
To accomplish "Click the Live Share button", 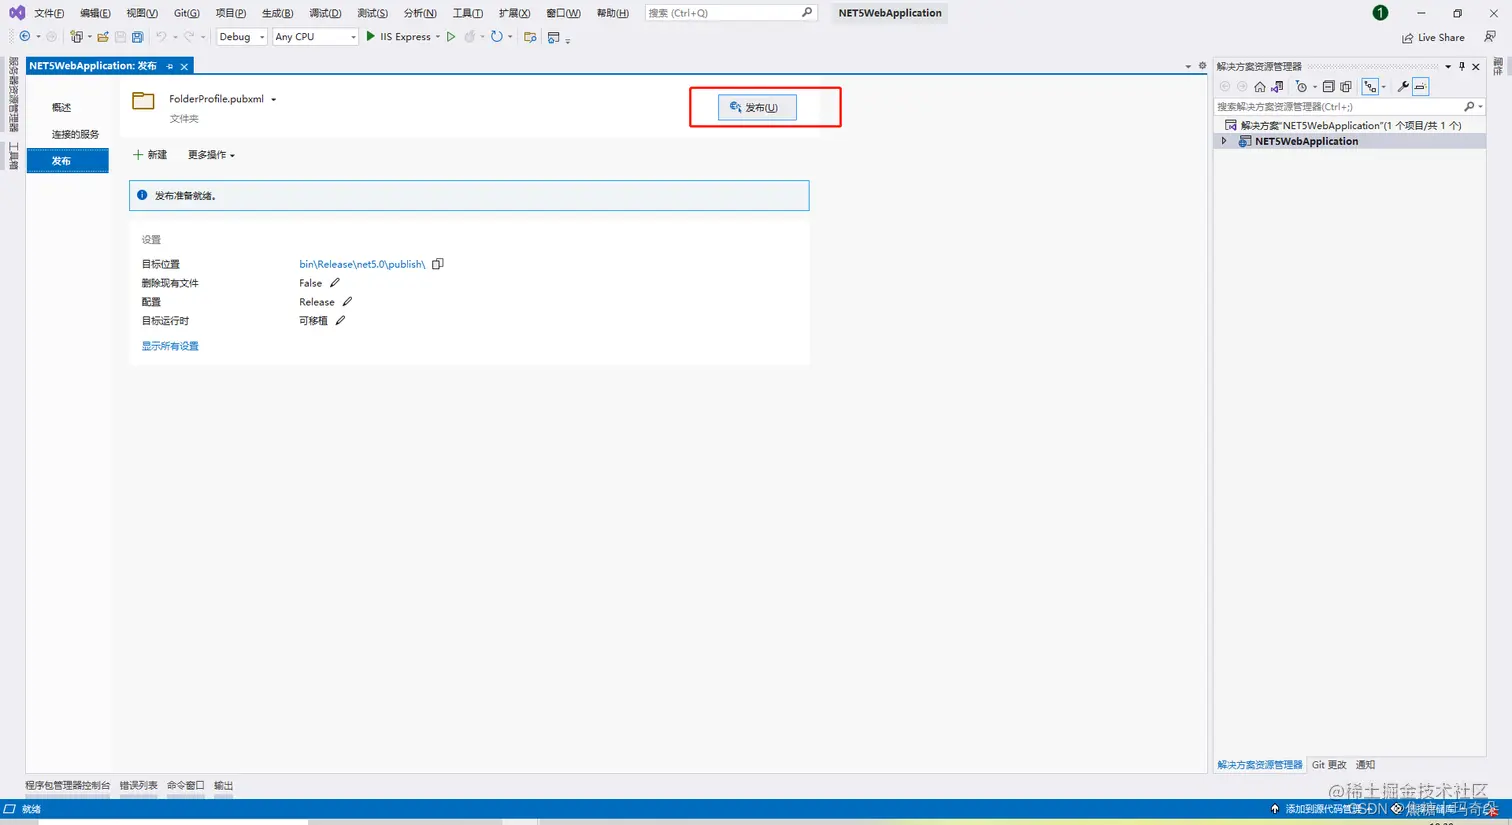I will (x=1433, y=37).
